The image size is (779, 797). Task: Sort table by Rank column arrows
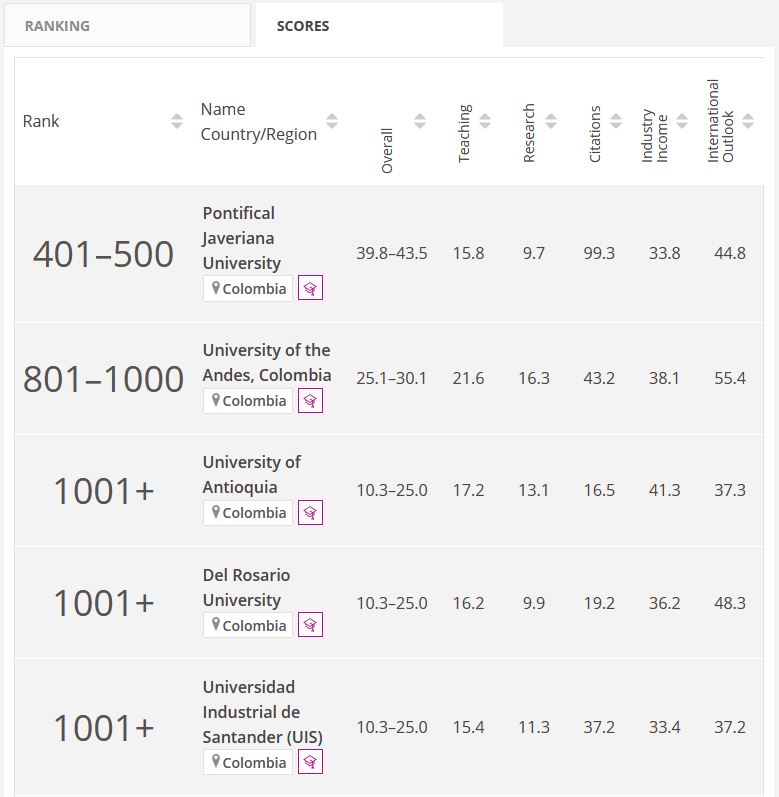(177, 121)
